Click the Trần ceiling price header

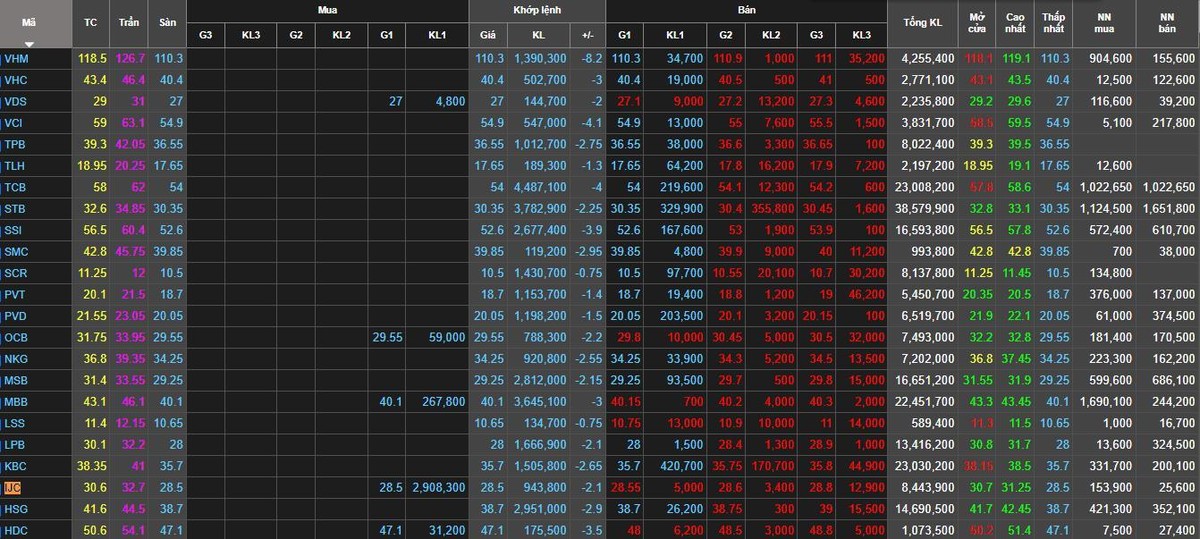coord(129,21)
